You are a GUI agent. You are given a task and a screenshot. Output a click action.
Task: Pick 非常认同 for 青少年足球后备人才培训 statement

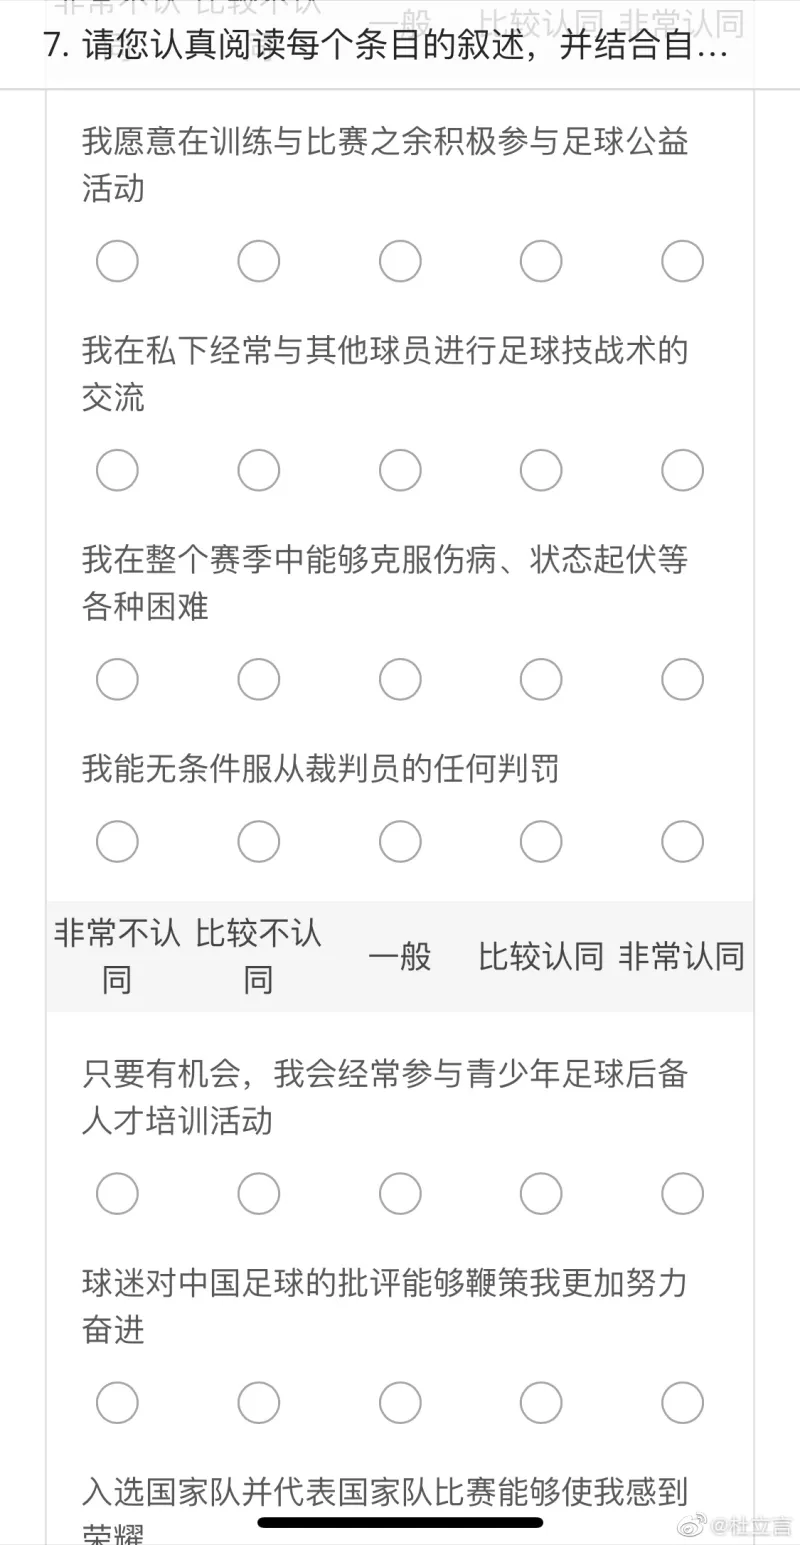[x=682, y=1193]
